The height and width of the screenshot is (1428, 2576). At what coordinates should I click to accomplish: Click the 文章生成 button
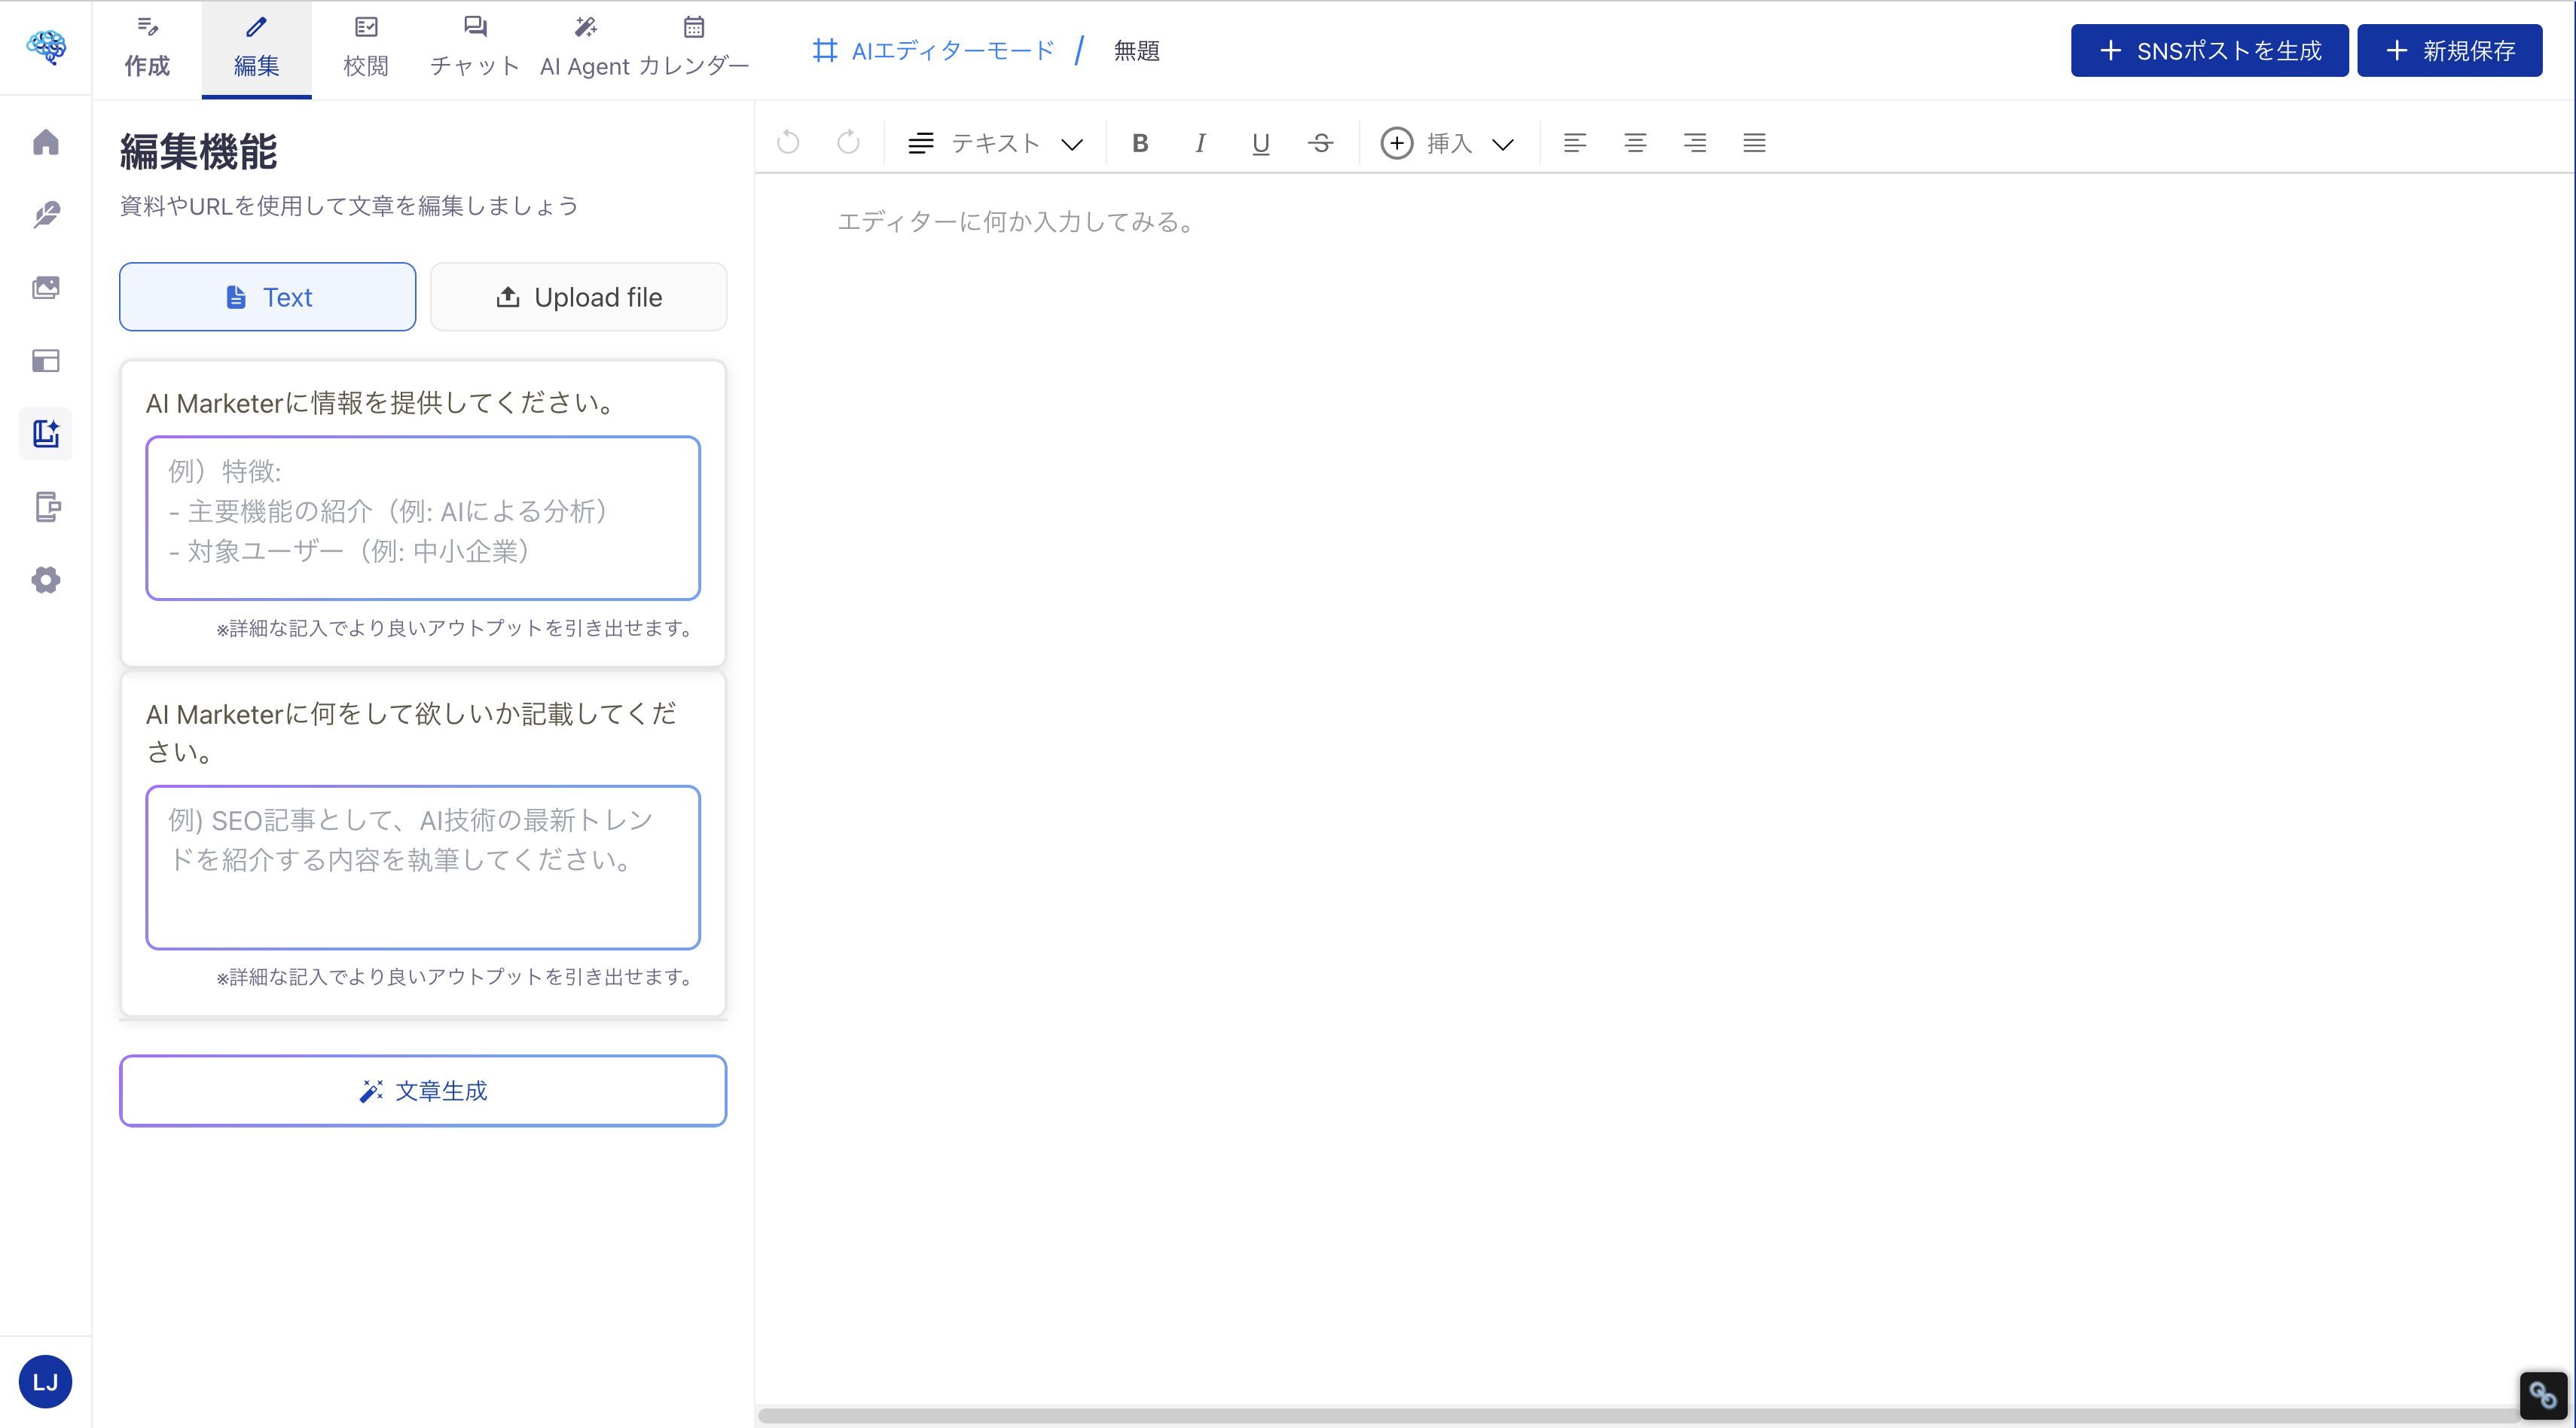point(423,1091)
